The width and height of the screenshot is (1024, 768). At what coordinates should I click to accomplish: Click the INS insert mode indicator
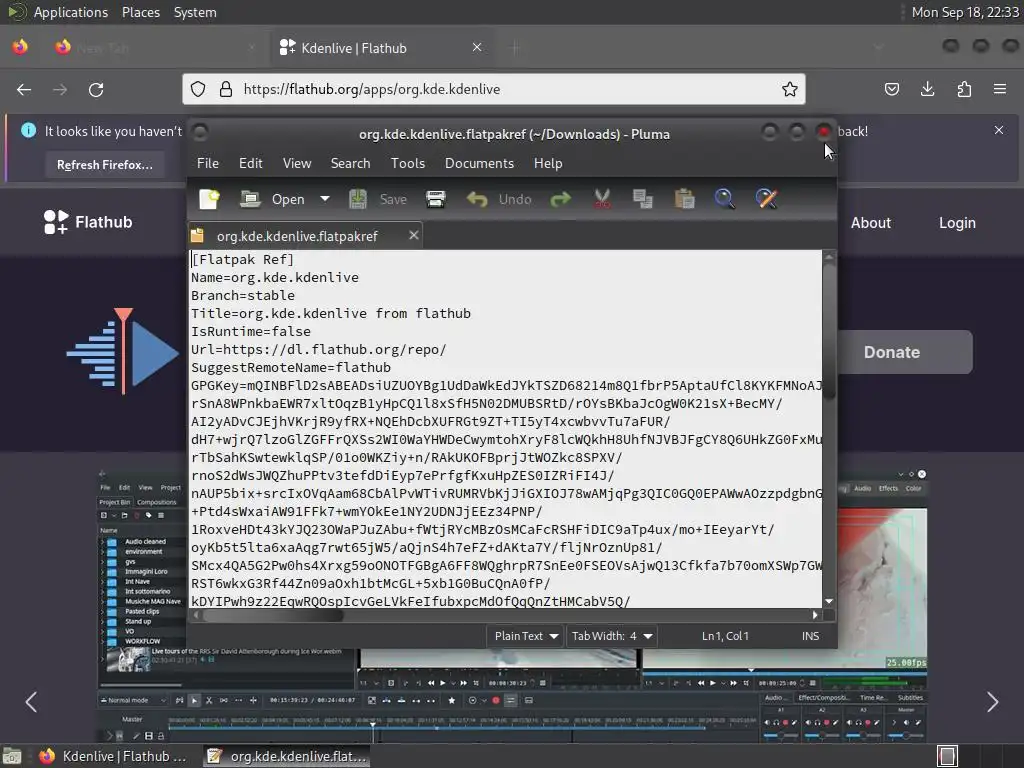click(810, 636)
